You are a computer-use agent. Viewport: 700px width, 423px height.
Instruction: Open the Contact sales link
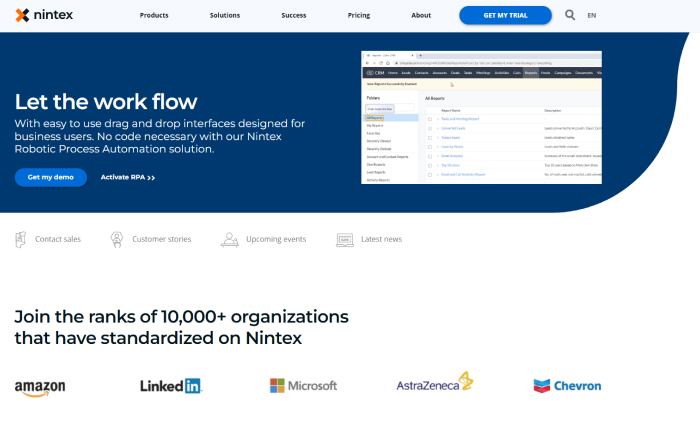tap(58, 239)
